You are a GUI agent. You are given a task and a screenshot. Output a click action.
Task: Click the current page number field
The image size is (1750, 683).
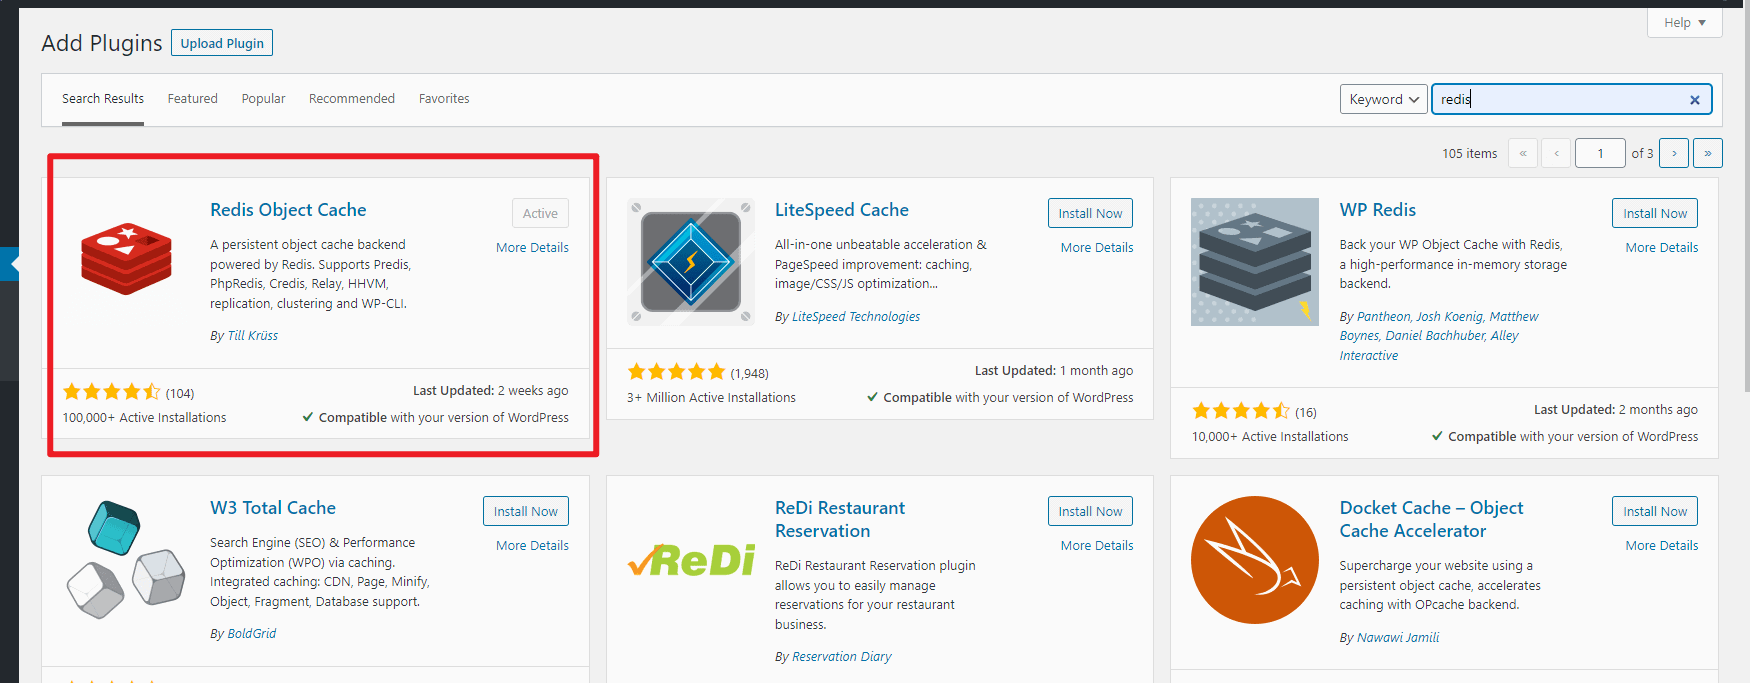1599,153
